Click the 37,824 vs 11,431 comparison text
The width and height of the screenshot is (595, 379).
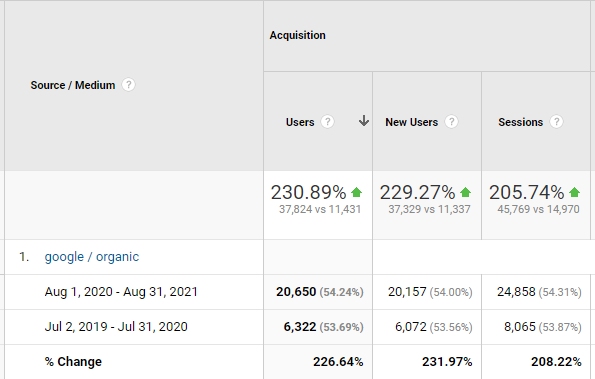[320, 209]
